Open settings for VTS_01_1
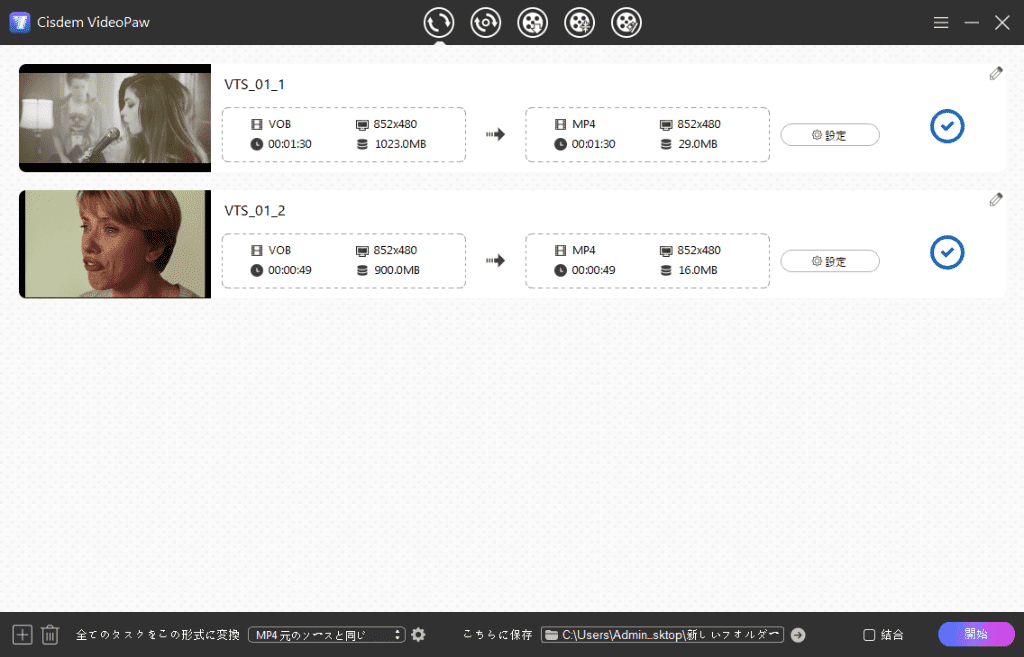The width and height of the screenshot is (1024, 657). [x=830, y=135]
